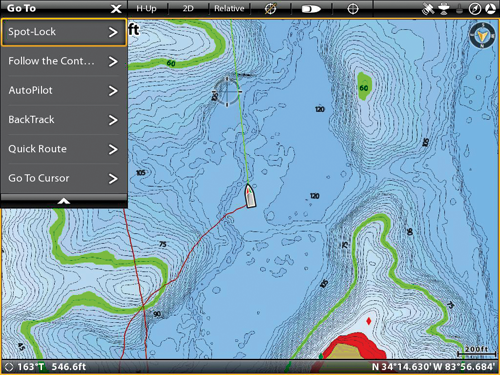
Task: Open the compass status icon in top bar
Action: pyautogui.click(x=475, y=9)
